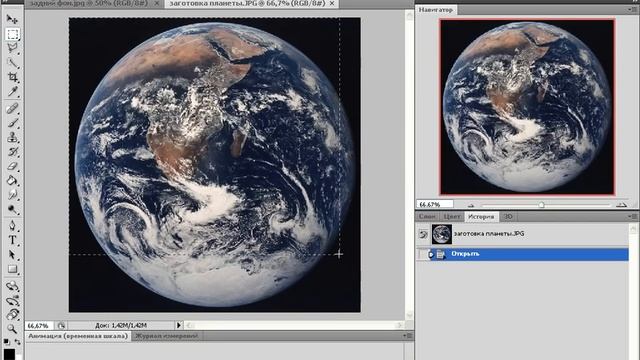Viewport: 640px width, 360px height.
Task: Select the Clone Stamp tool
Action: [12, 137]
